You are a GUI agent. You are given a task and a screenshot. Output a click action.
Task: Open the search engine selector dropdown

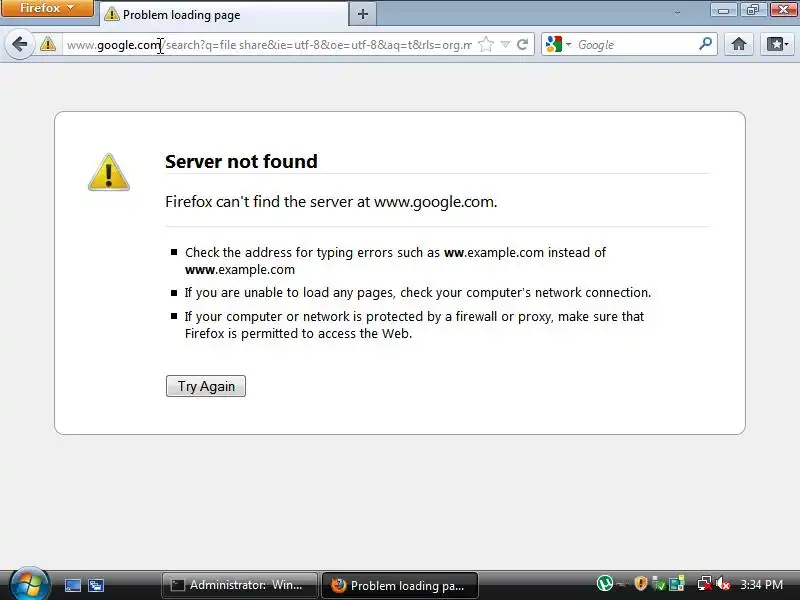558,44
